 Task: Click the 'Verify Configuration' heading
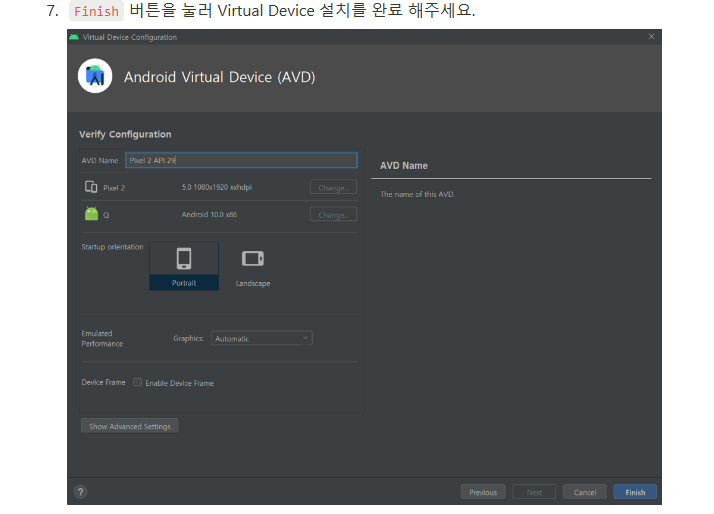click(125, 134)
